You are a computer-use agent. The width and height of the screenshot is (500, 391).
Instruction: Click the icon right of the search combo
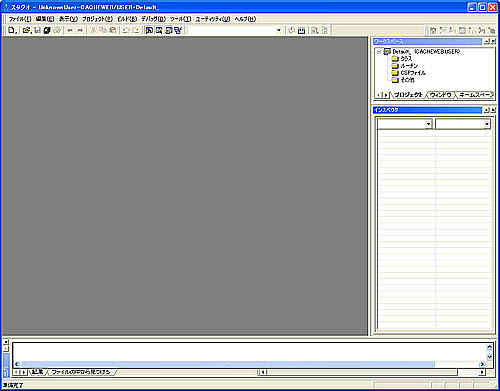tap(292, 30)
